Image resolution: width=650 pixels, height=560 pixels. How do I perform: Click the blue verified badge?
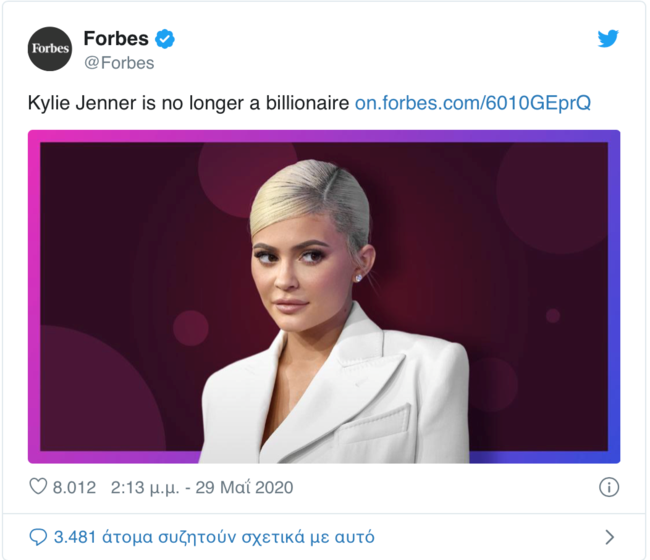(x=165, y=40)
